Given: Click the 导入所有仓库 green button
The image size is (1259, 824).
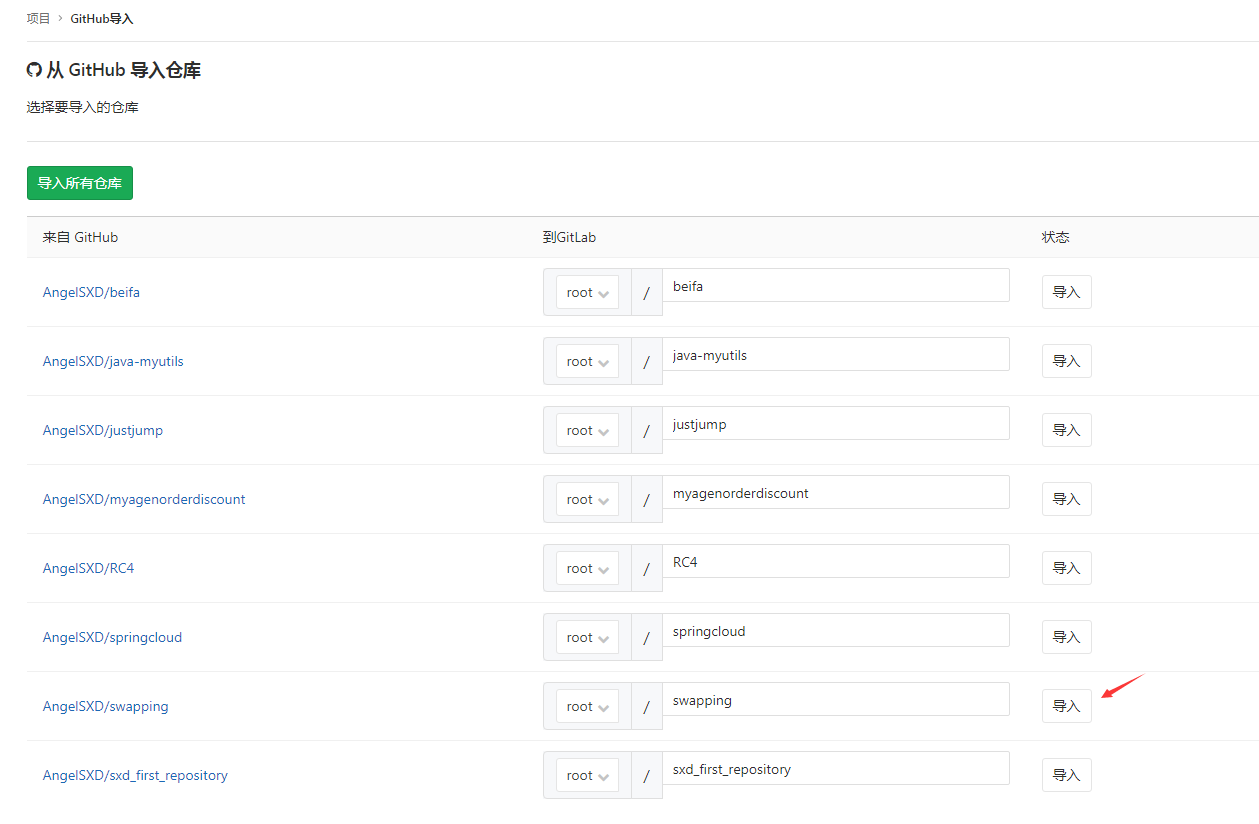Looking at the screenshot, I should click(80, 183).
